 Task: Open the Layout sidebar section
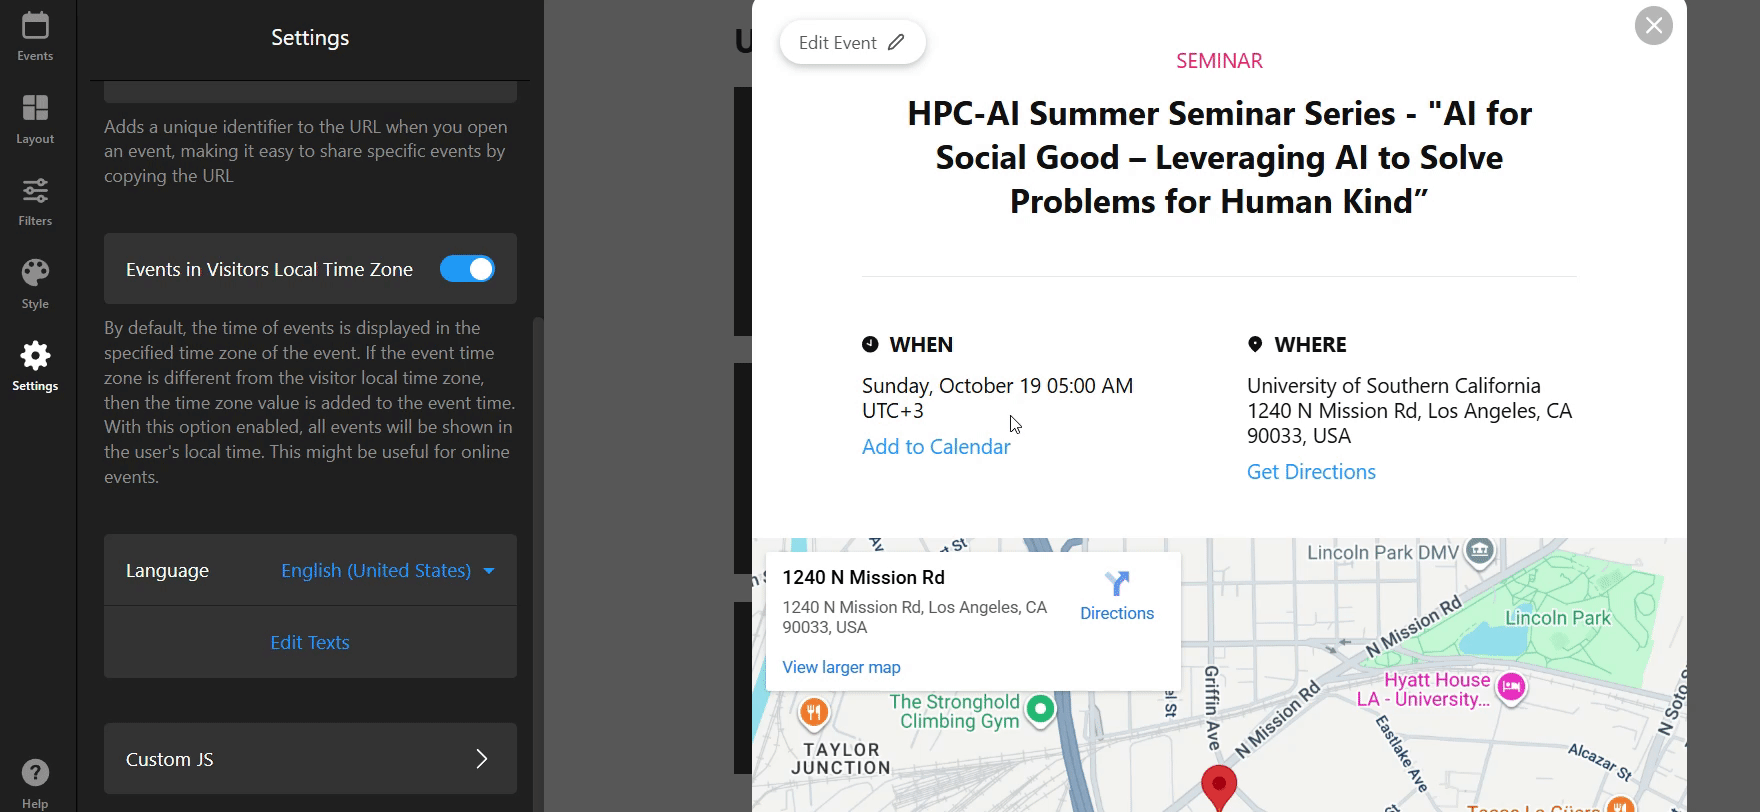click(35, 119)
